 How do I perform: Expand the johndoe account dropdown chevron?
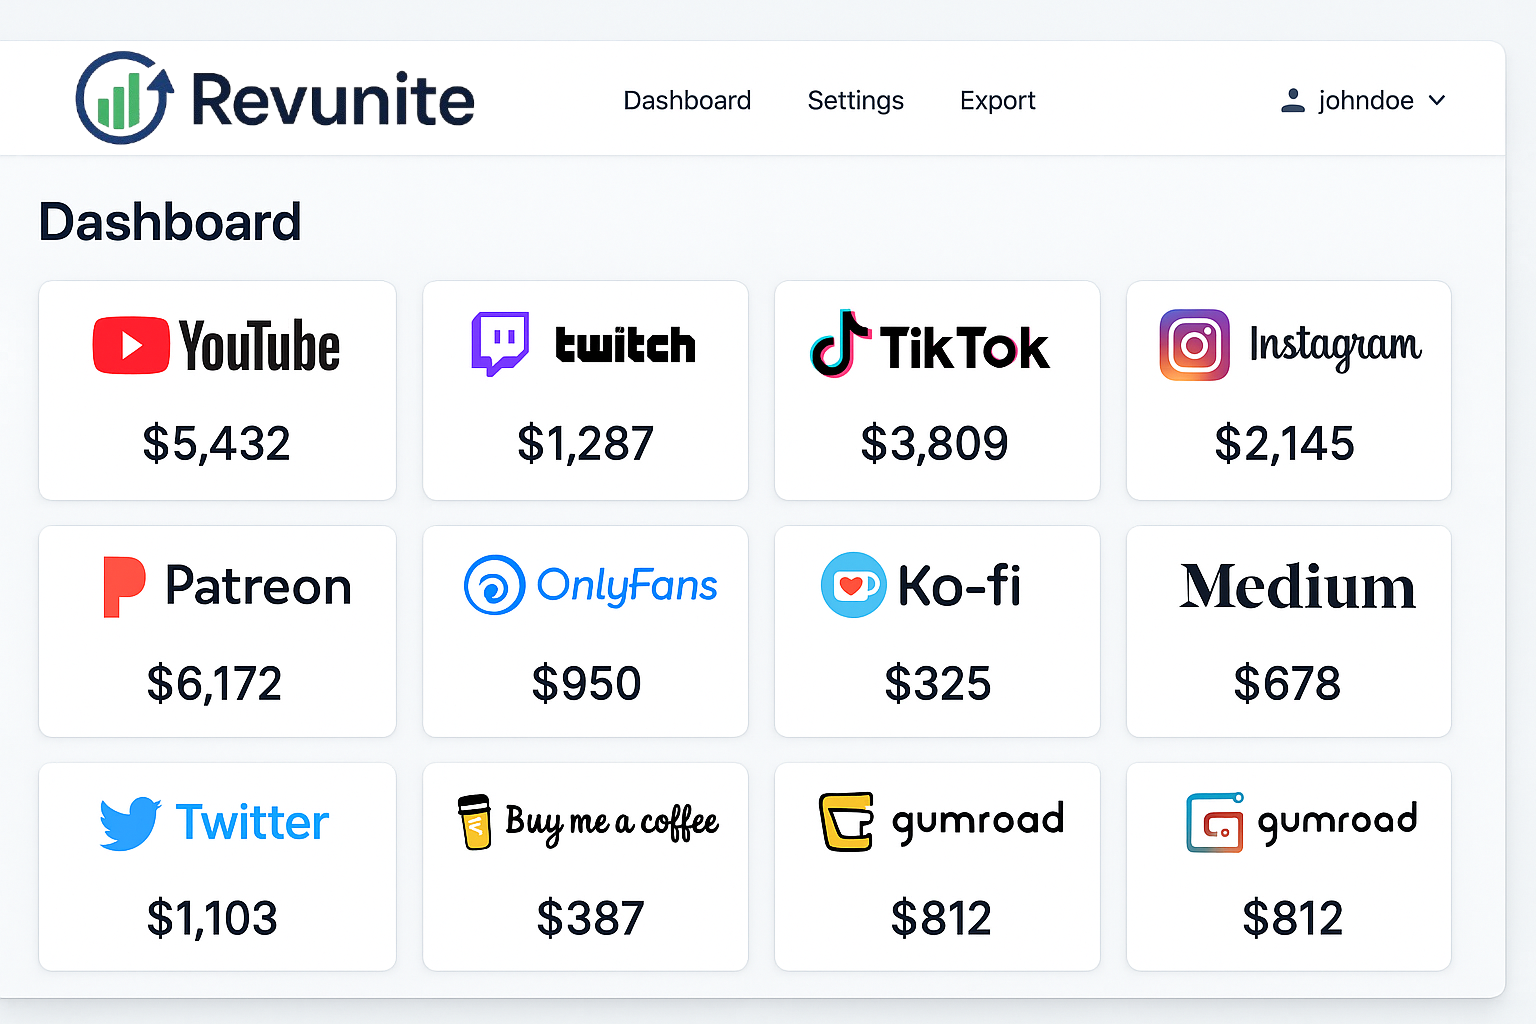coord(1437,100)
